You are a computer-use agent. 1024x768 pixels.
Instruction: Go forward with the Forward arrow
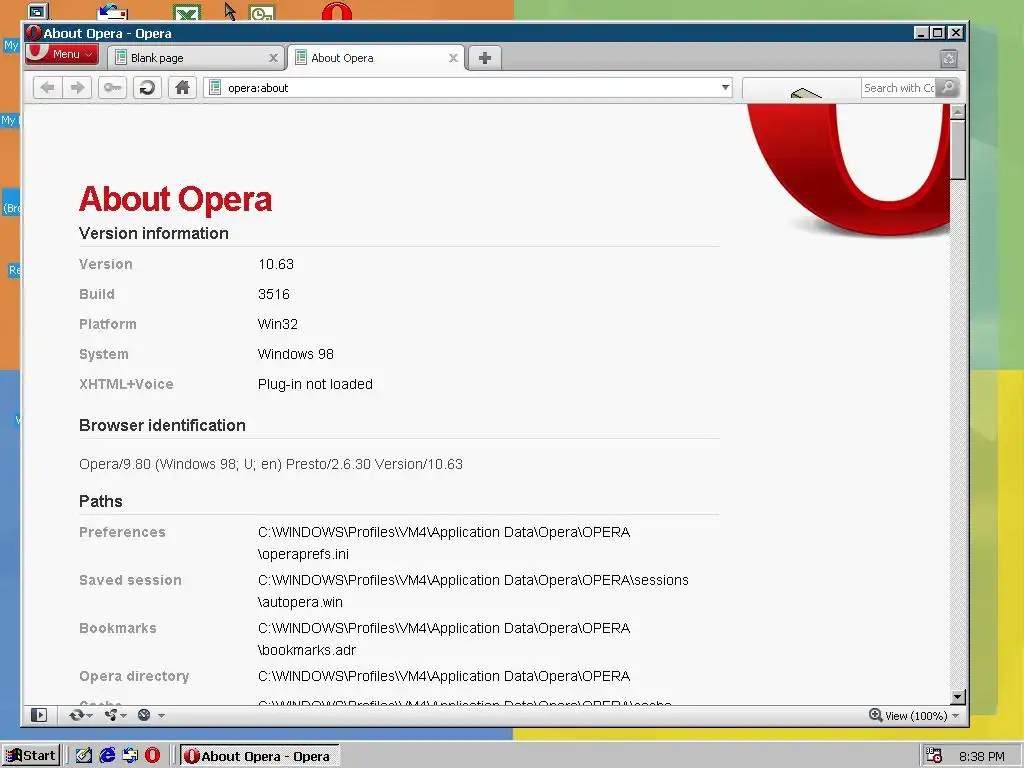[x=78, y=88]
